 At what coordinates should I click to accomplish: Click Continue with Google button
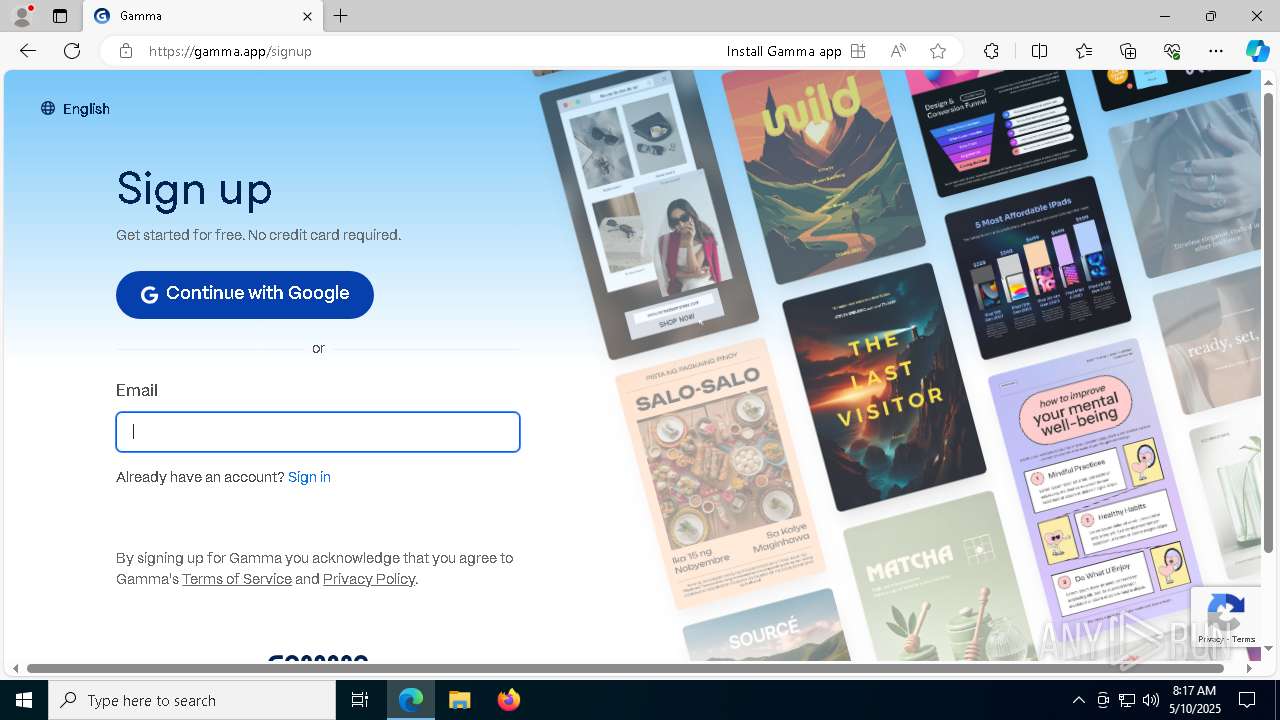pyautogui.click(x=245, y=294)
